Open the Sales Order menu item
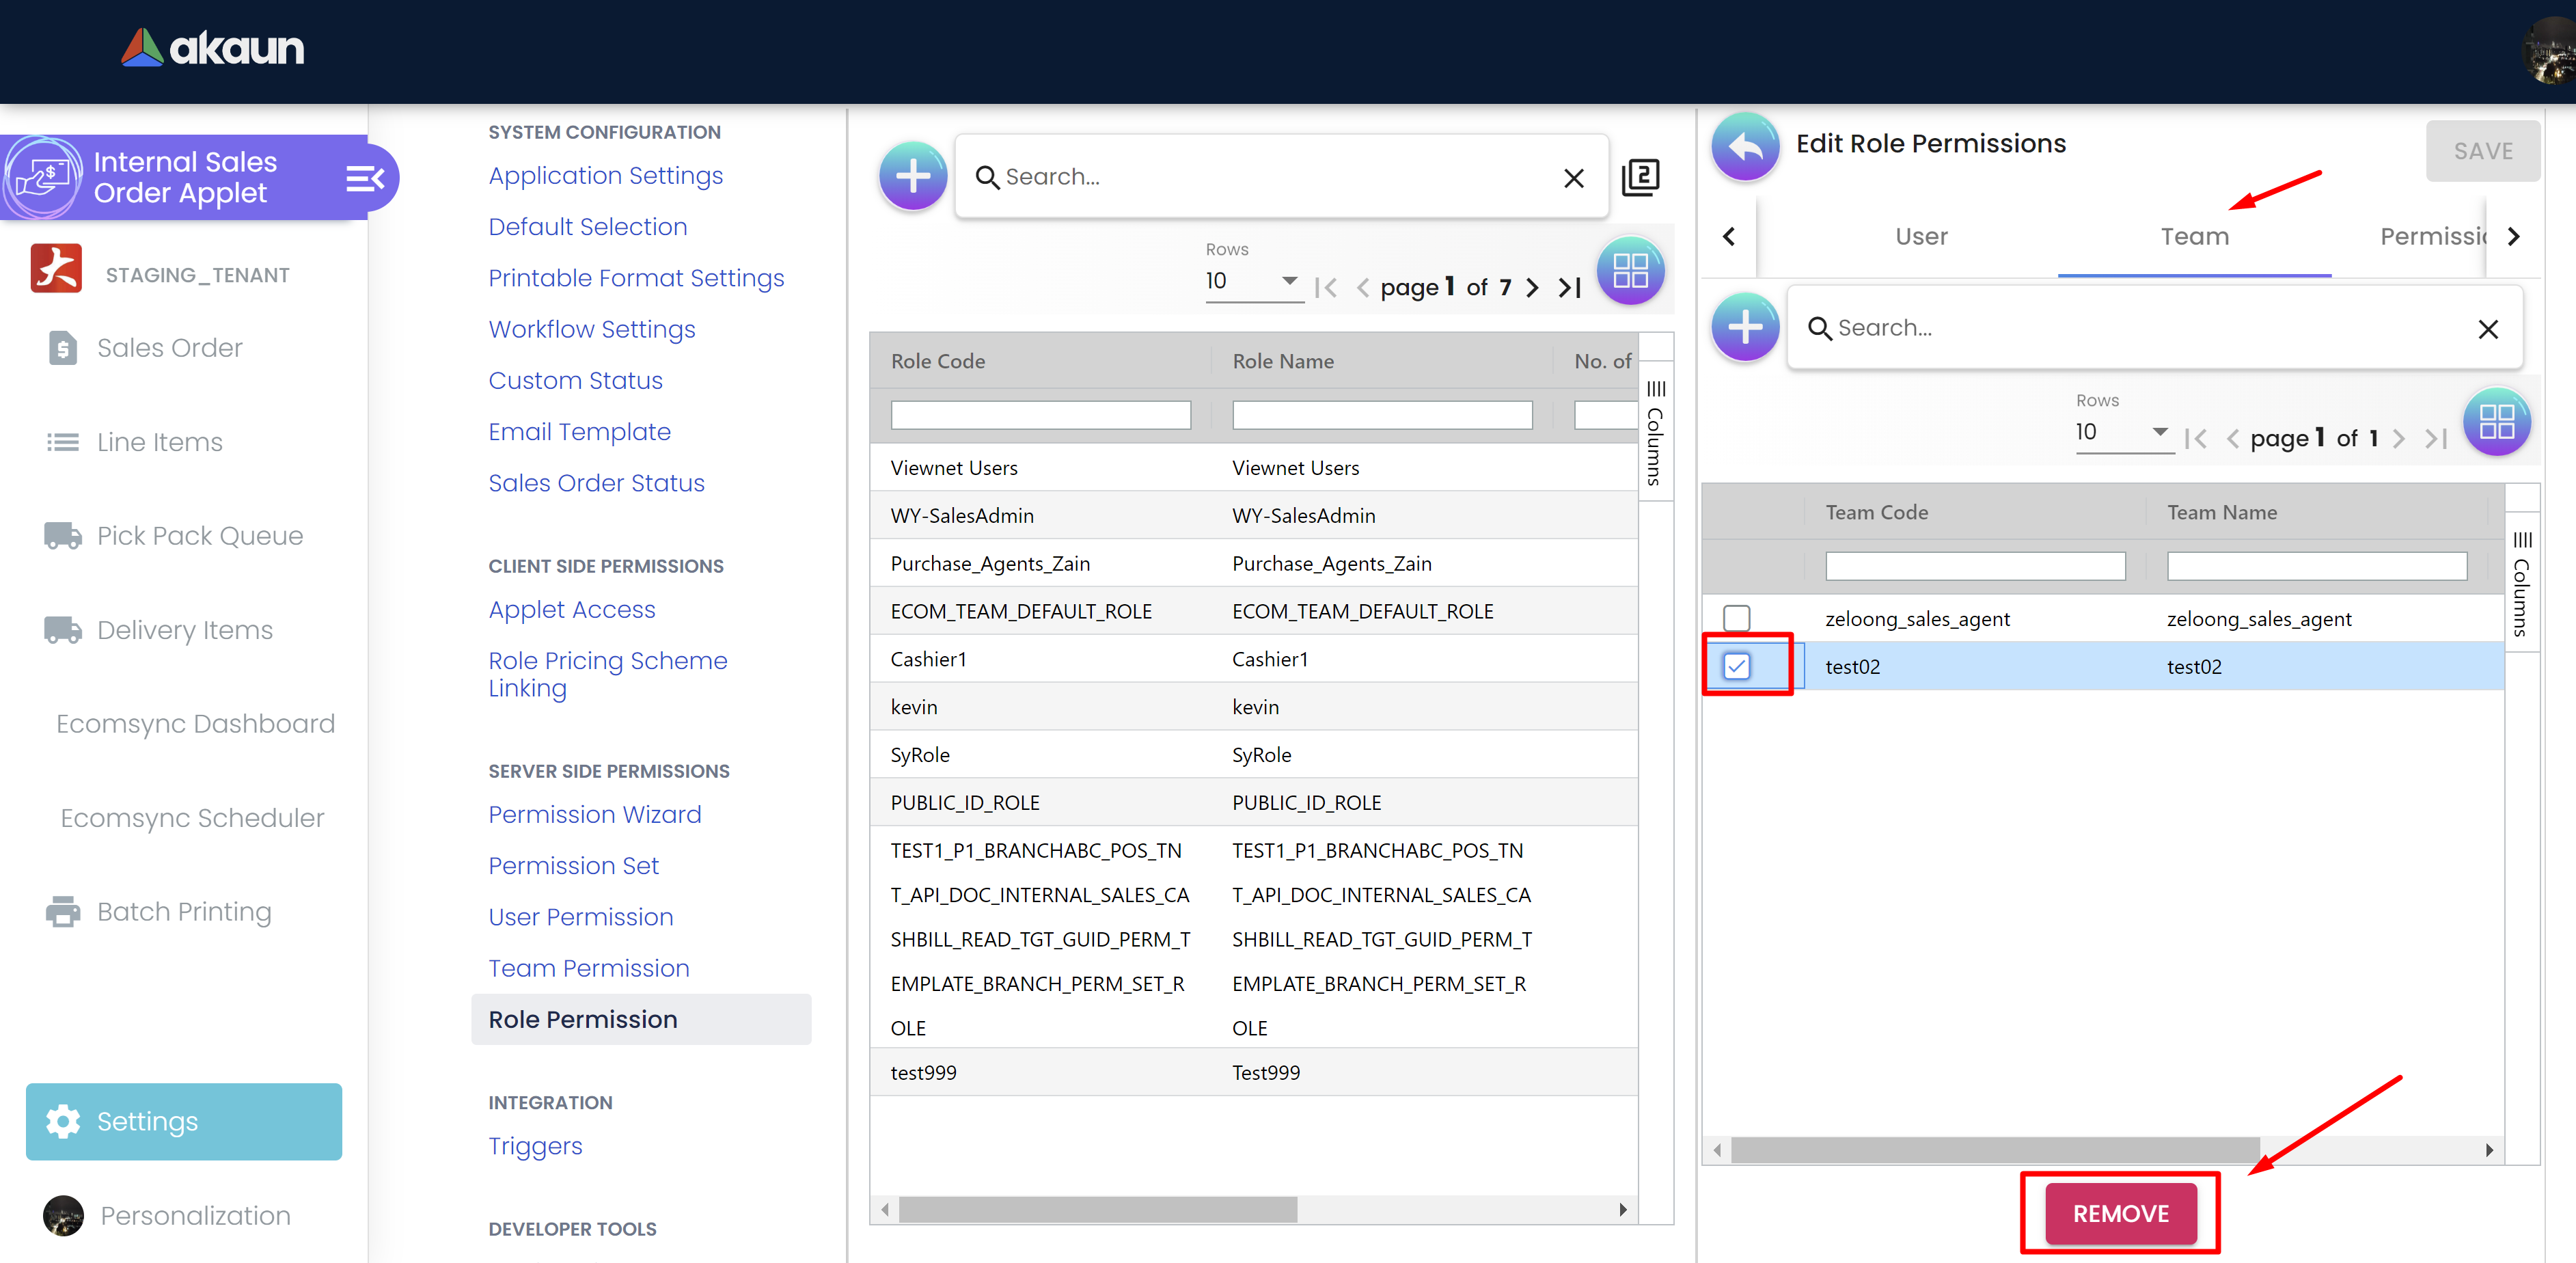 tap(169, 348)
